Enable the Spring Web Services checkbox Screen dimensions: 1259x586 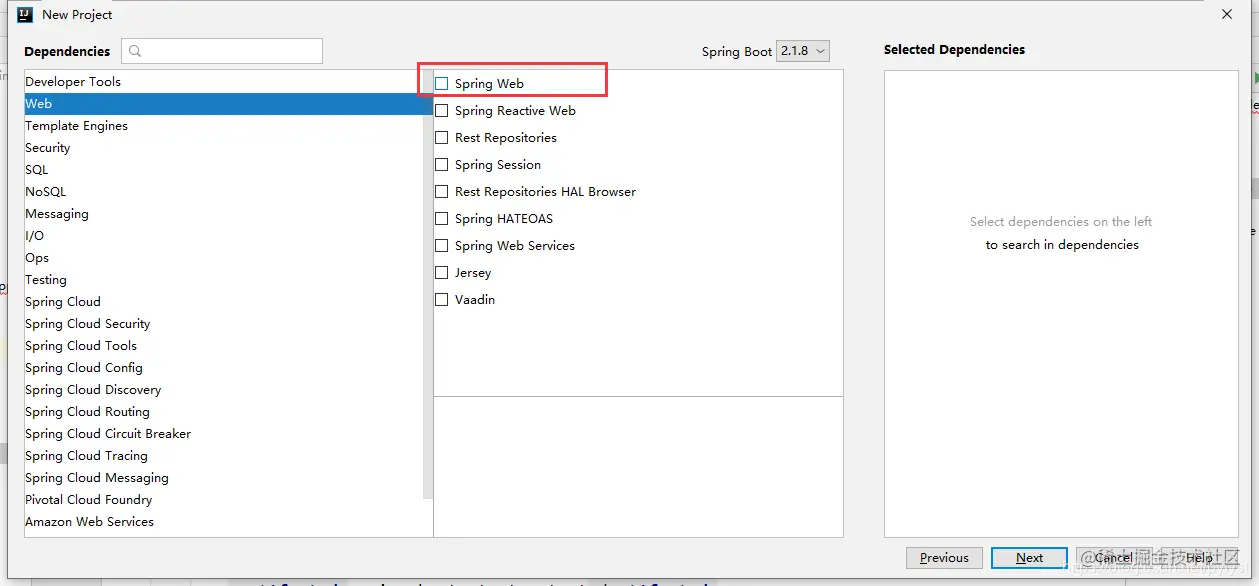pos(441,246)
